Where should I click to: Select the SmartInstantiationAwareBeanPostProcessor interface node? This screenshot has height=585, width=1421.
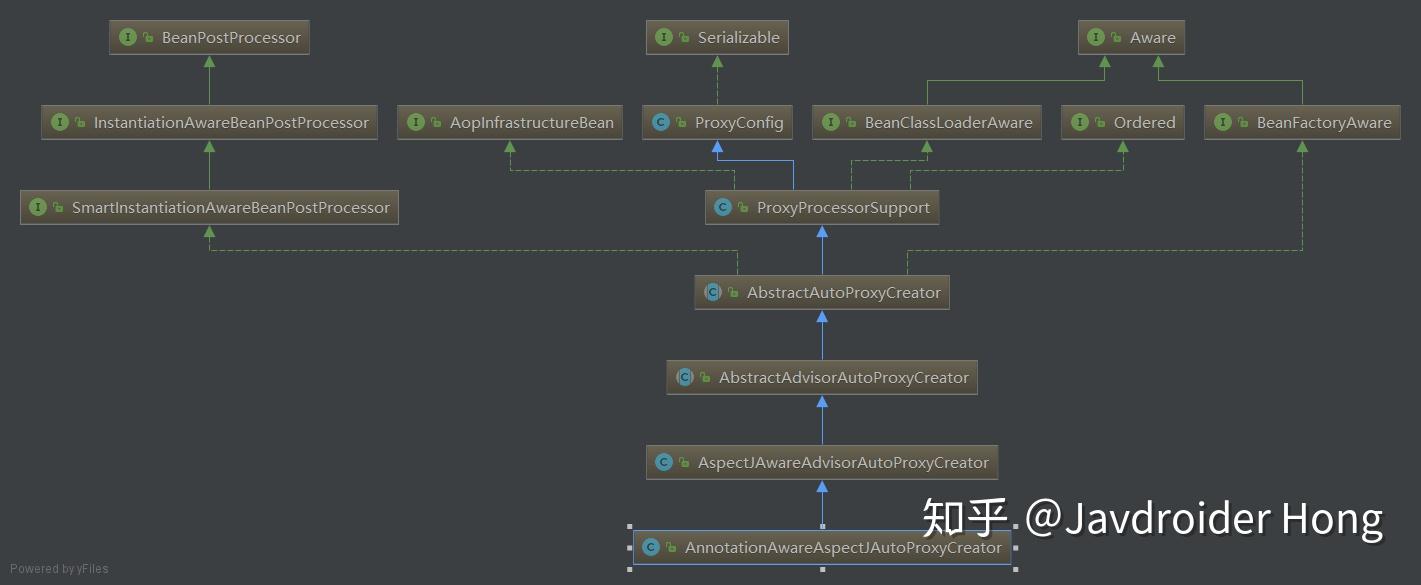tap(210, 207)
